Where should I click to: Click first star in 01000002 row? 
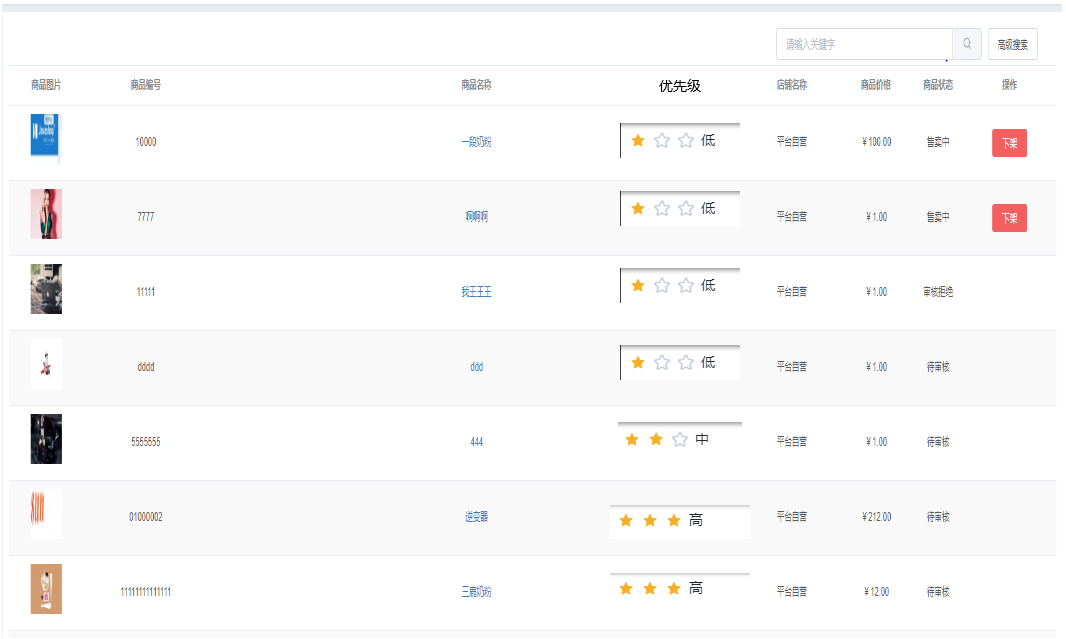click(x=626, y=521)
